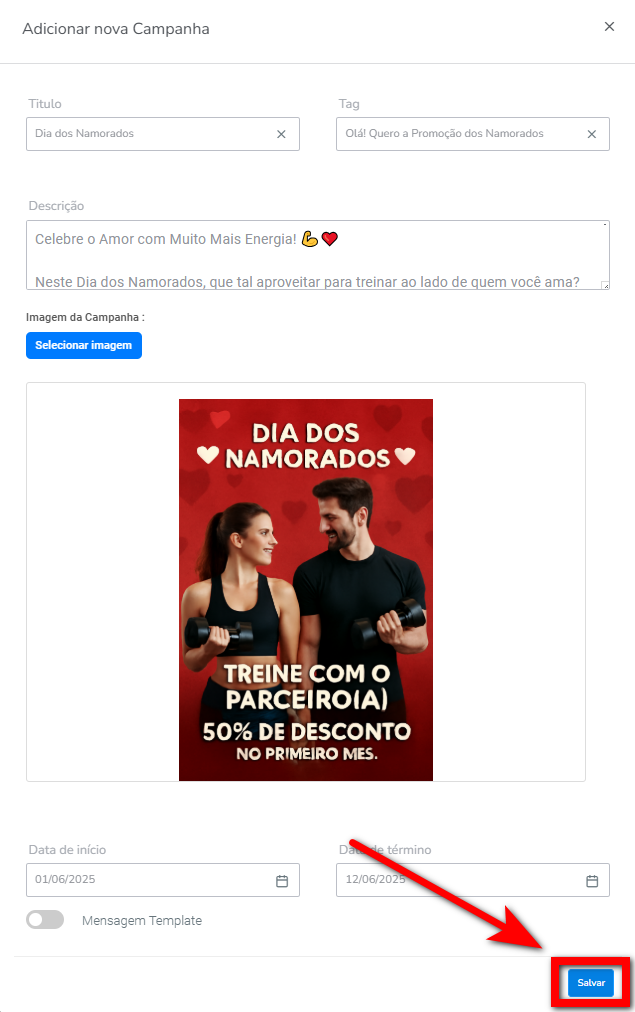Click the red heart emoji in the description
The height and width of the screenshot is (1012, 635).
tap(330, 239)
